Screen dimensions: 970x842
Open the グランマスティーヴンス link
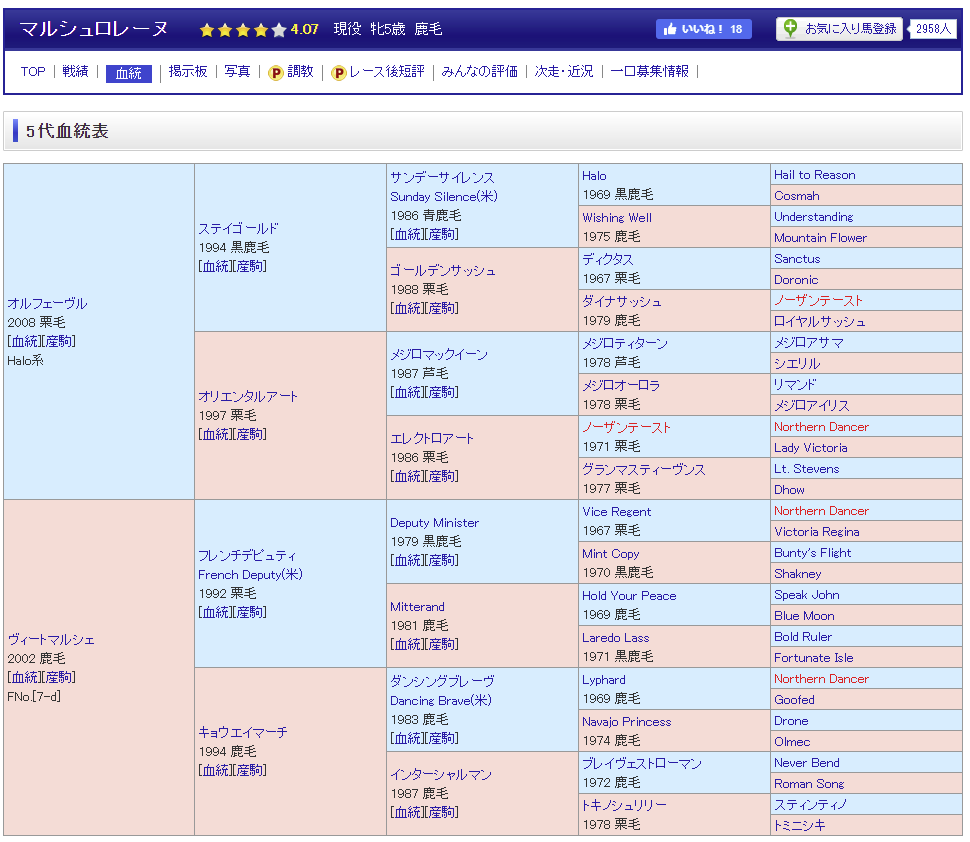pos(643,470)
